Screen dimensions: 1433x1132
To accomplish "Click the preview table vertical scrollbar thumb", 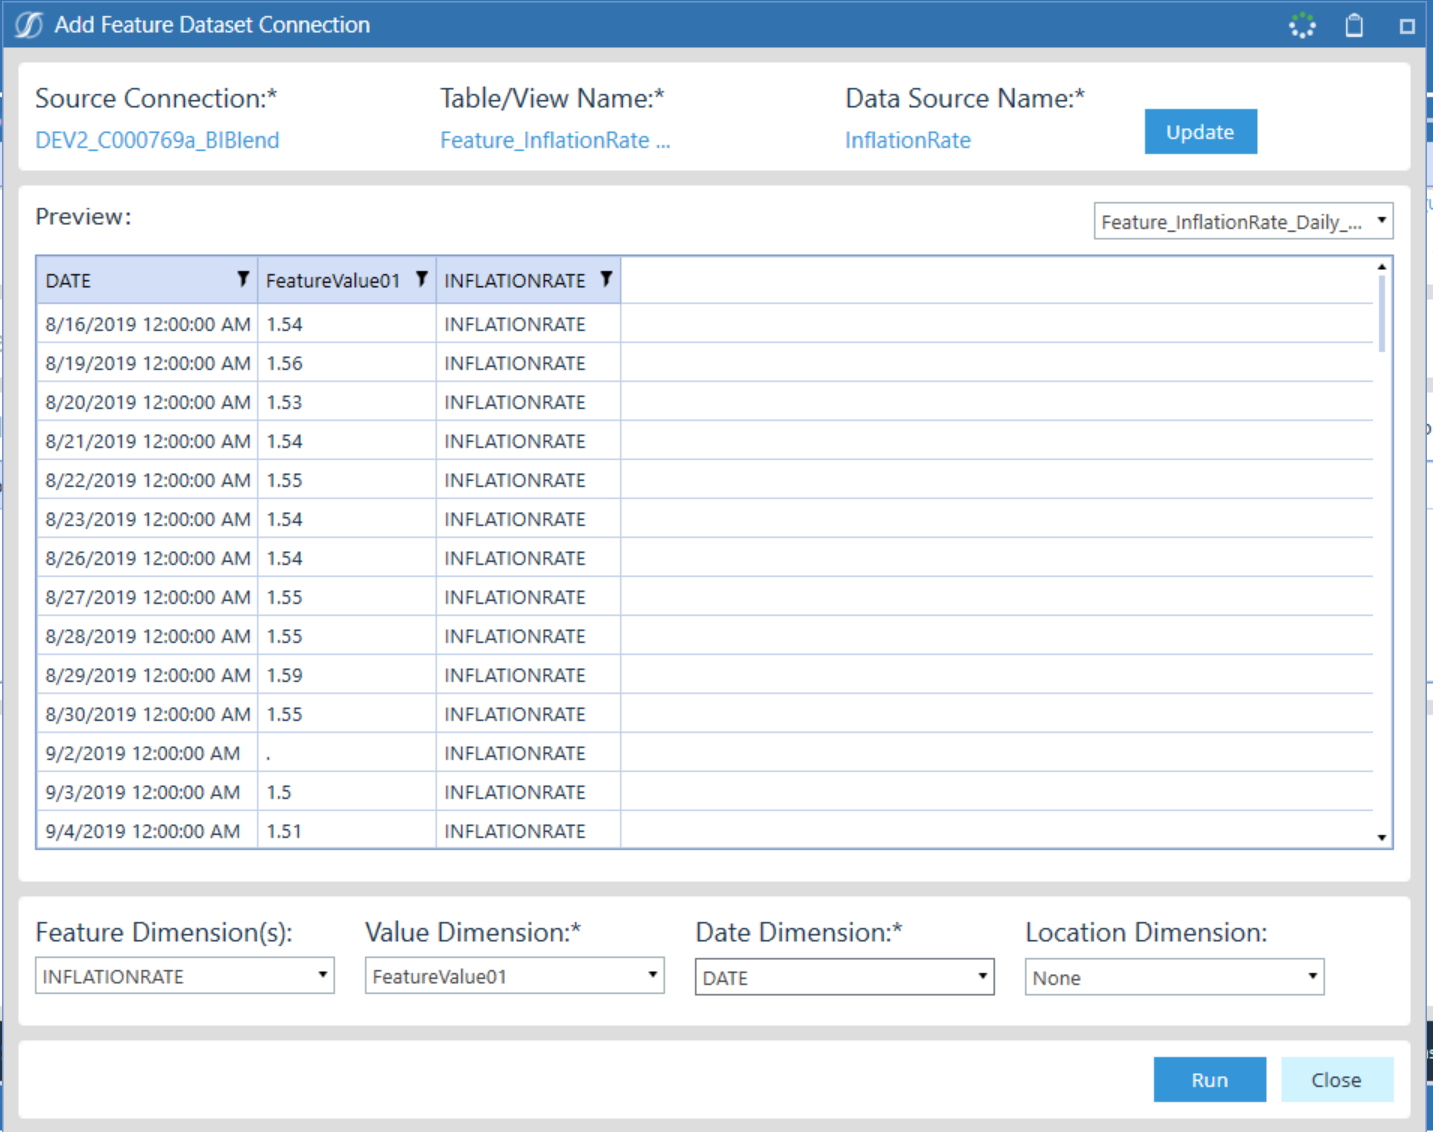I will (x=1382, y=314).
